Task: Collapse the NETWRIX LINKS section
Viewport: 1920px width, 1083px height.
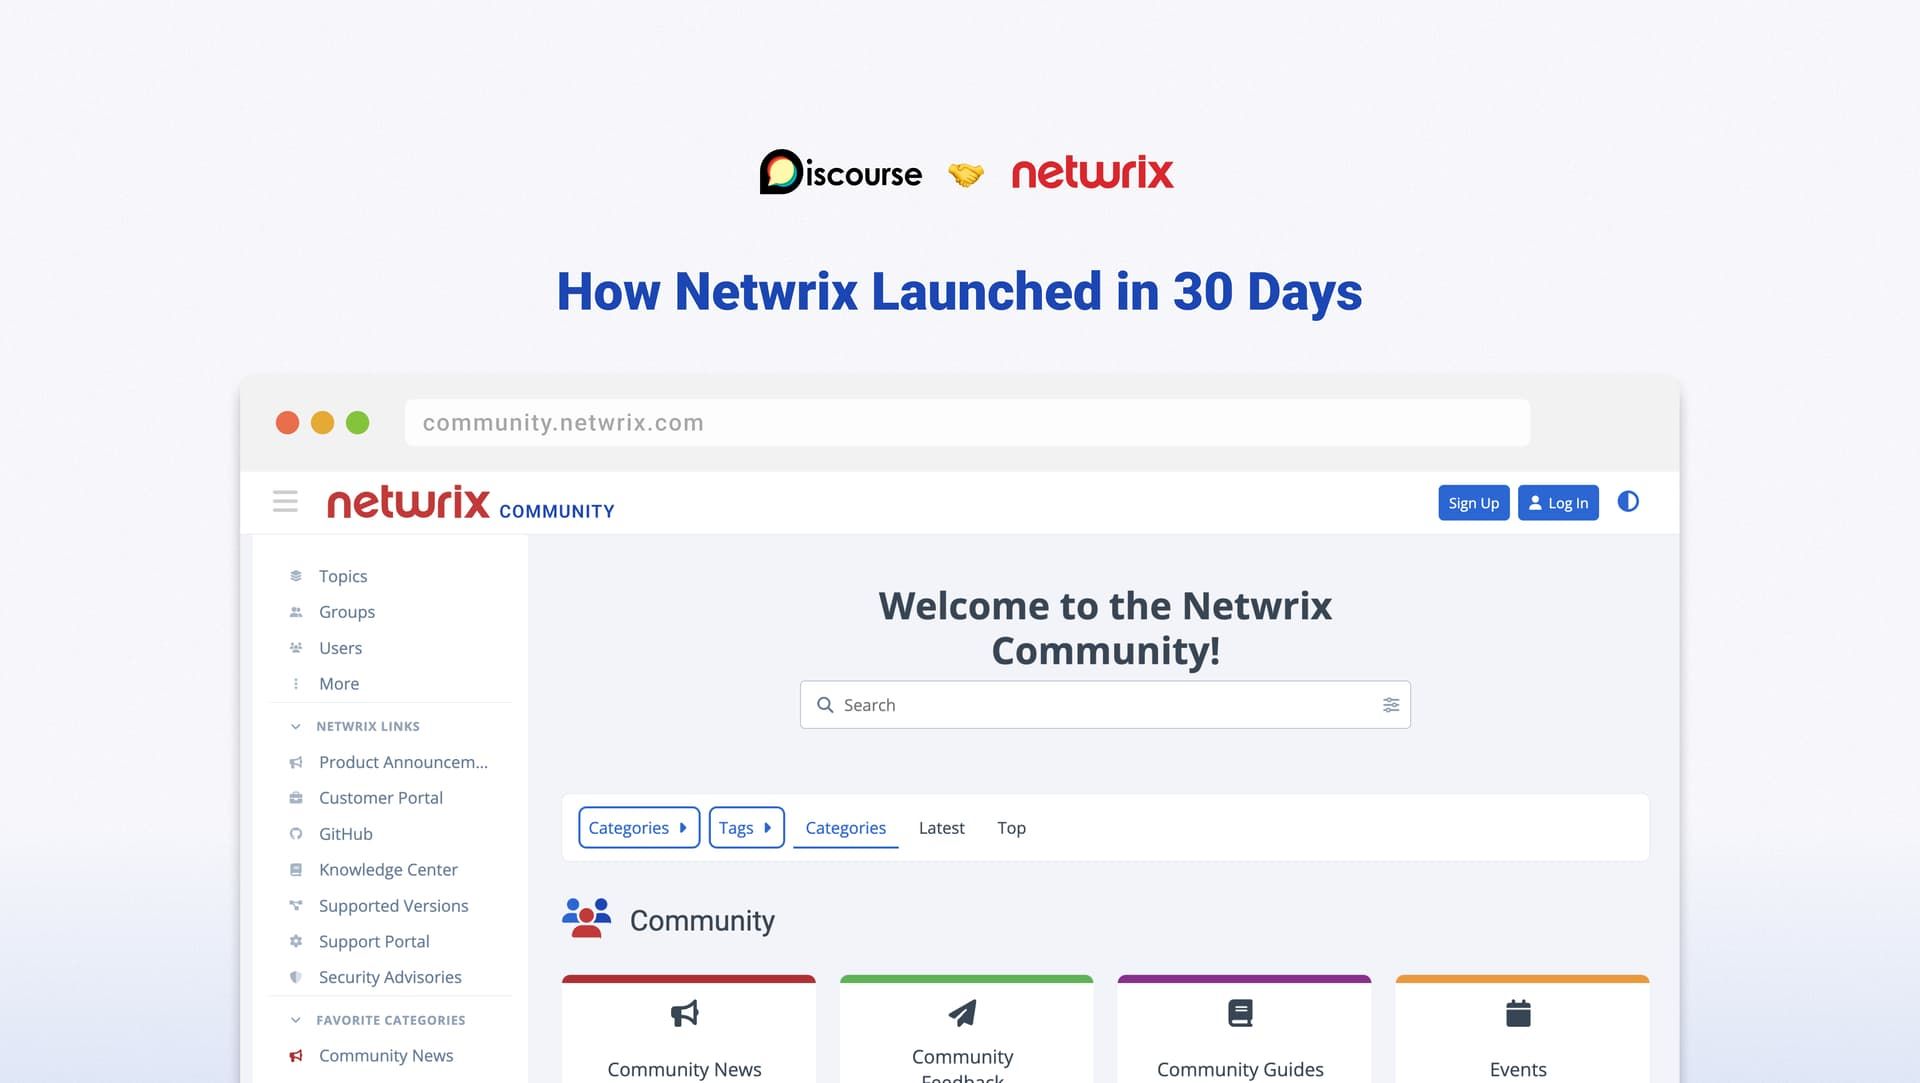Action: point(295,726)
